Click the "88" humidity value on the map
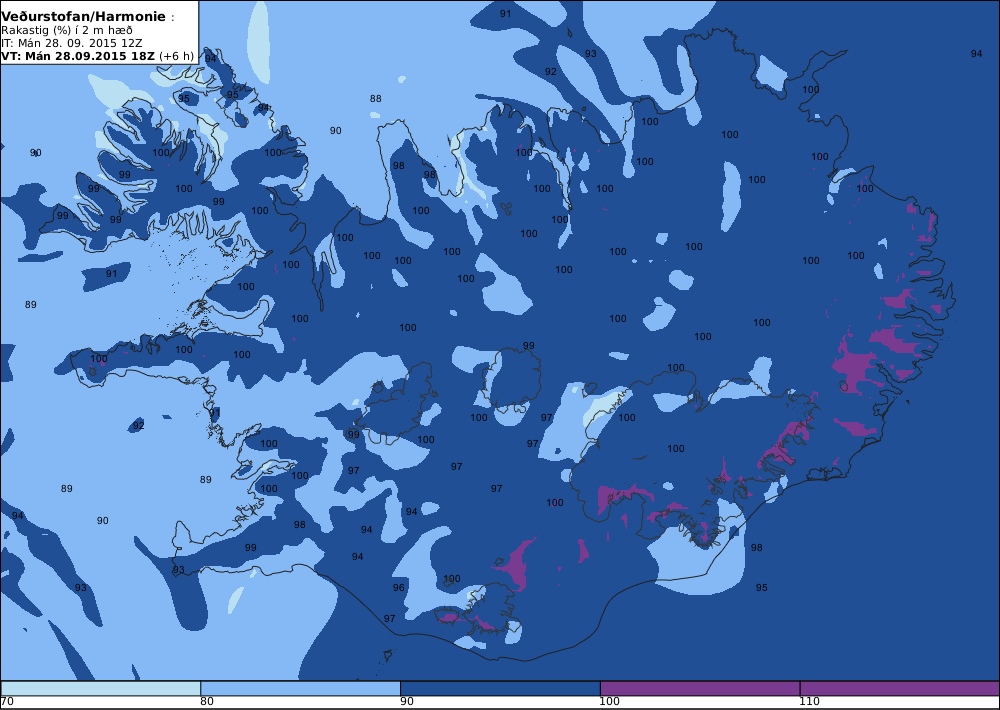The height and width of the screenshot is (710, 1000). [376, 99]
